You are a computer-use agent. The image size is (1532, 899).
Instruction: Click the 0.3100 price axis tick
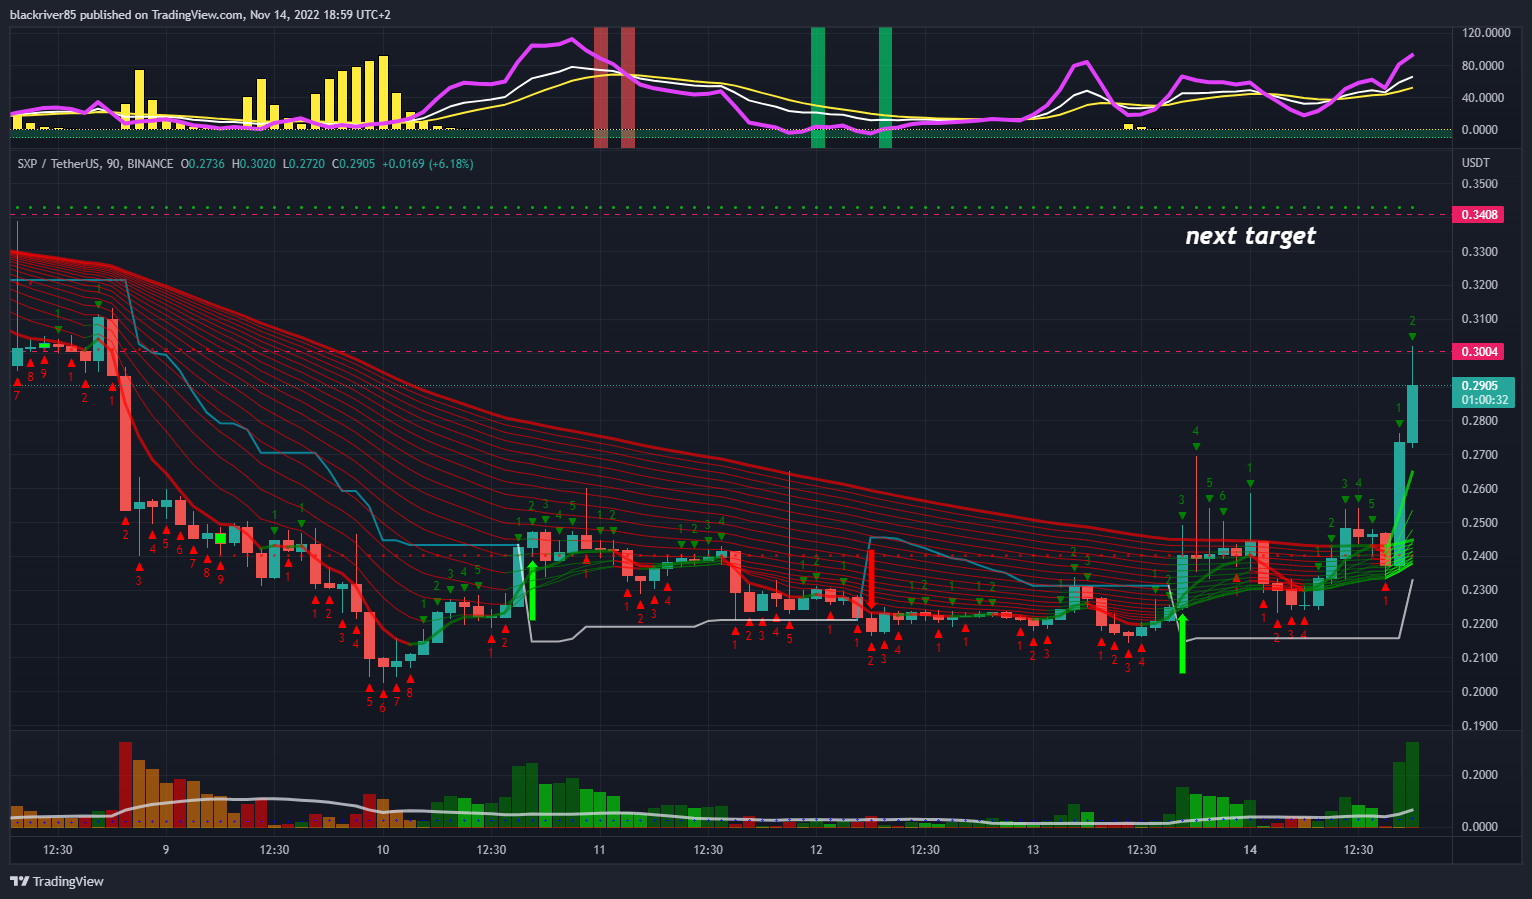point(1480,320)
